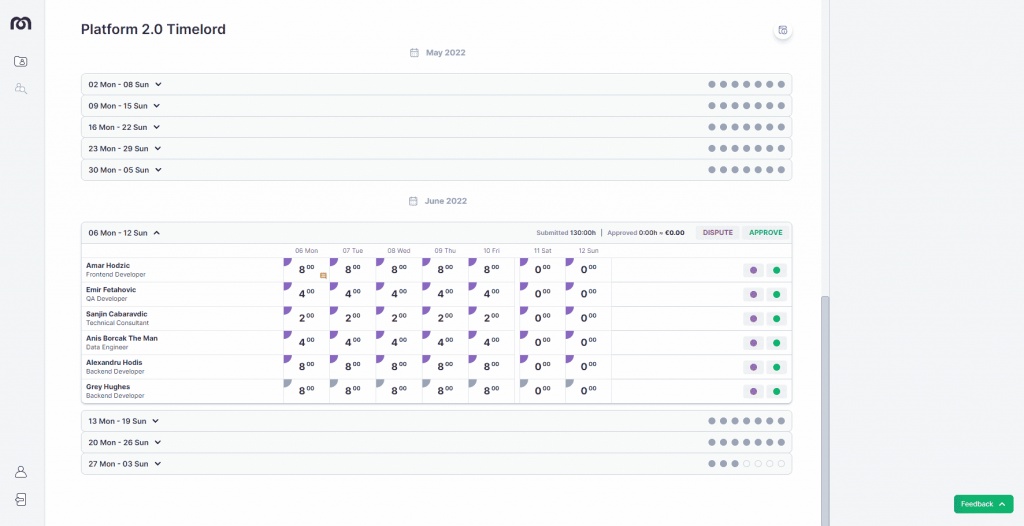1024x526 pixels.
Task: Dispute Anis Borcak's hours with purple dot
Action: (x=753, y=343)
